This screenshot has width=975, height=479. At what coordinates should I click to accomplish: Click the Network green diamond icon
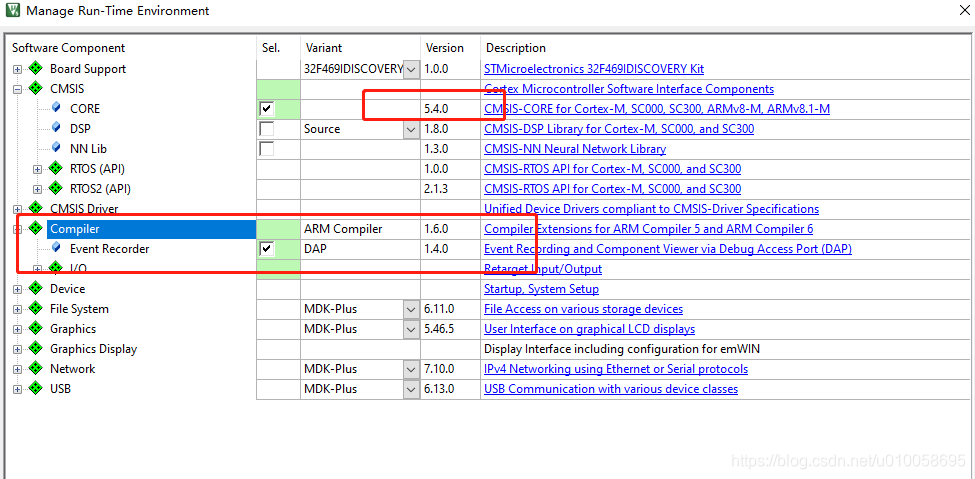[35, 368]
